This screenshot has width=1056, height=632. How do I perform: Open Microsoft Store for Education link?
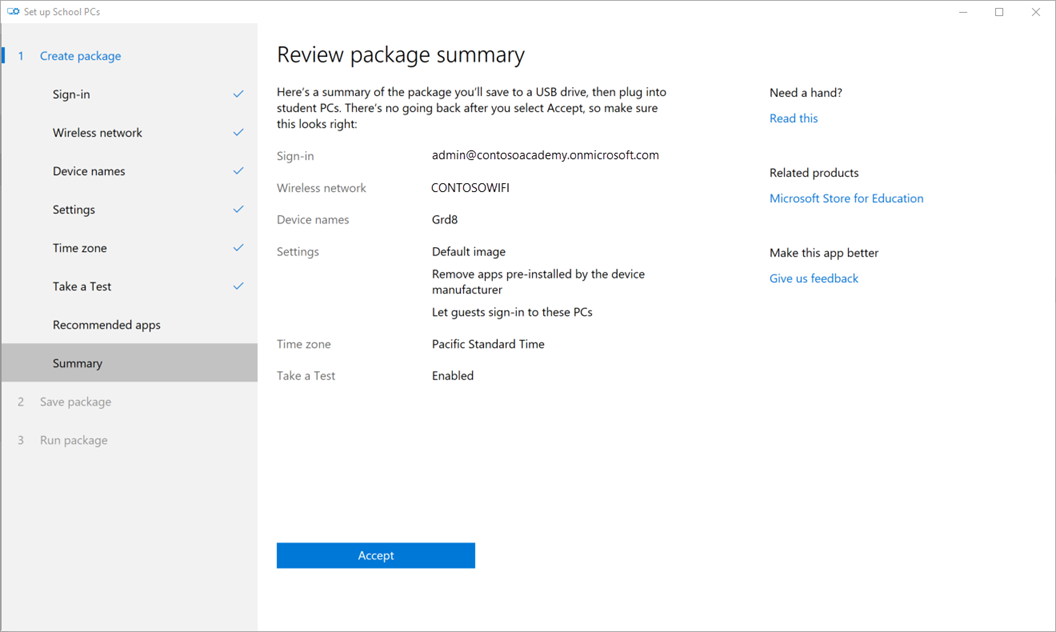[x=846, y=198]
